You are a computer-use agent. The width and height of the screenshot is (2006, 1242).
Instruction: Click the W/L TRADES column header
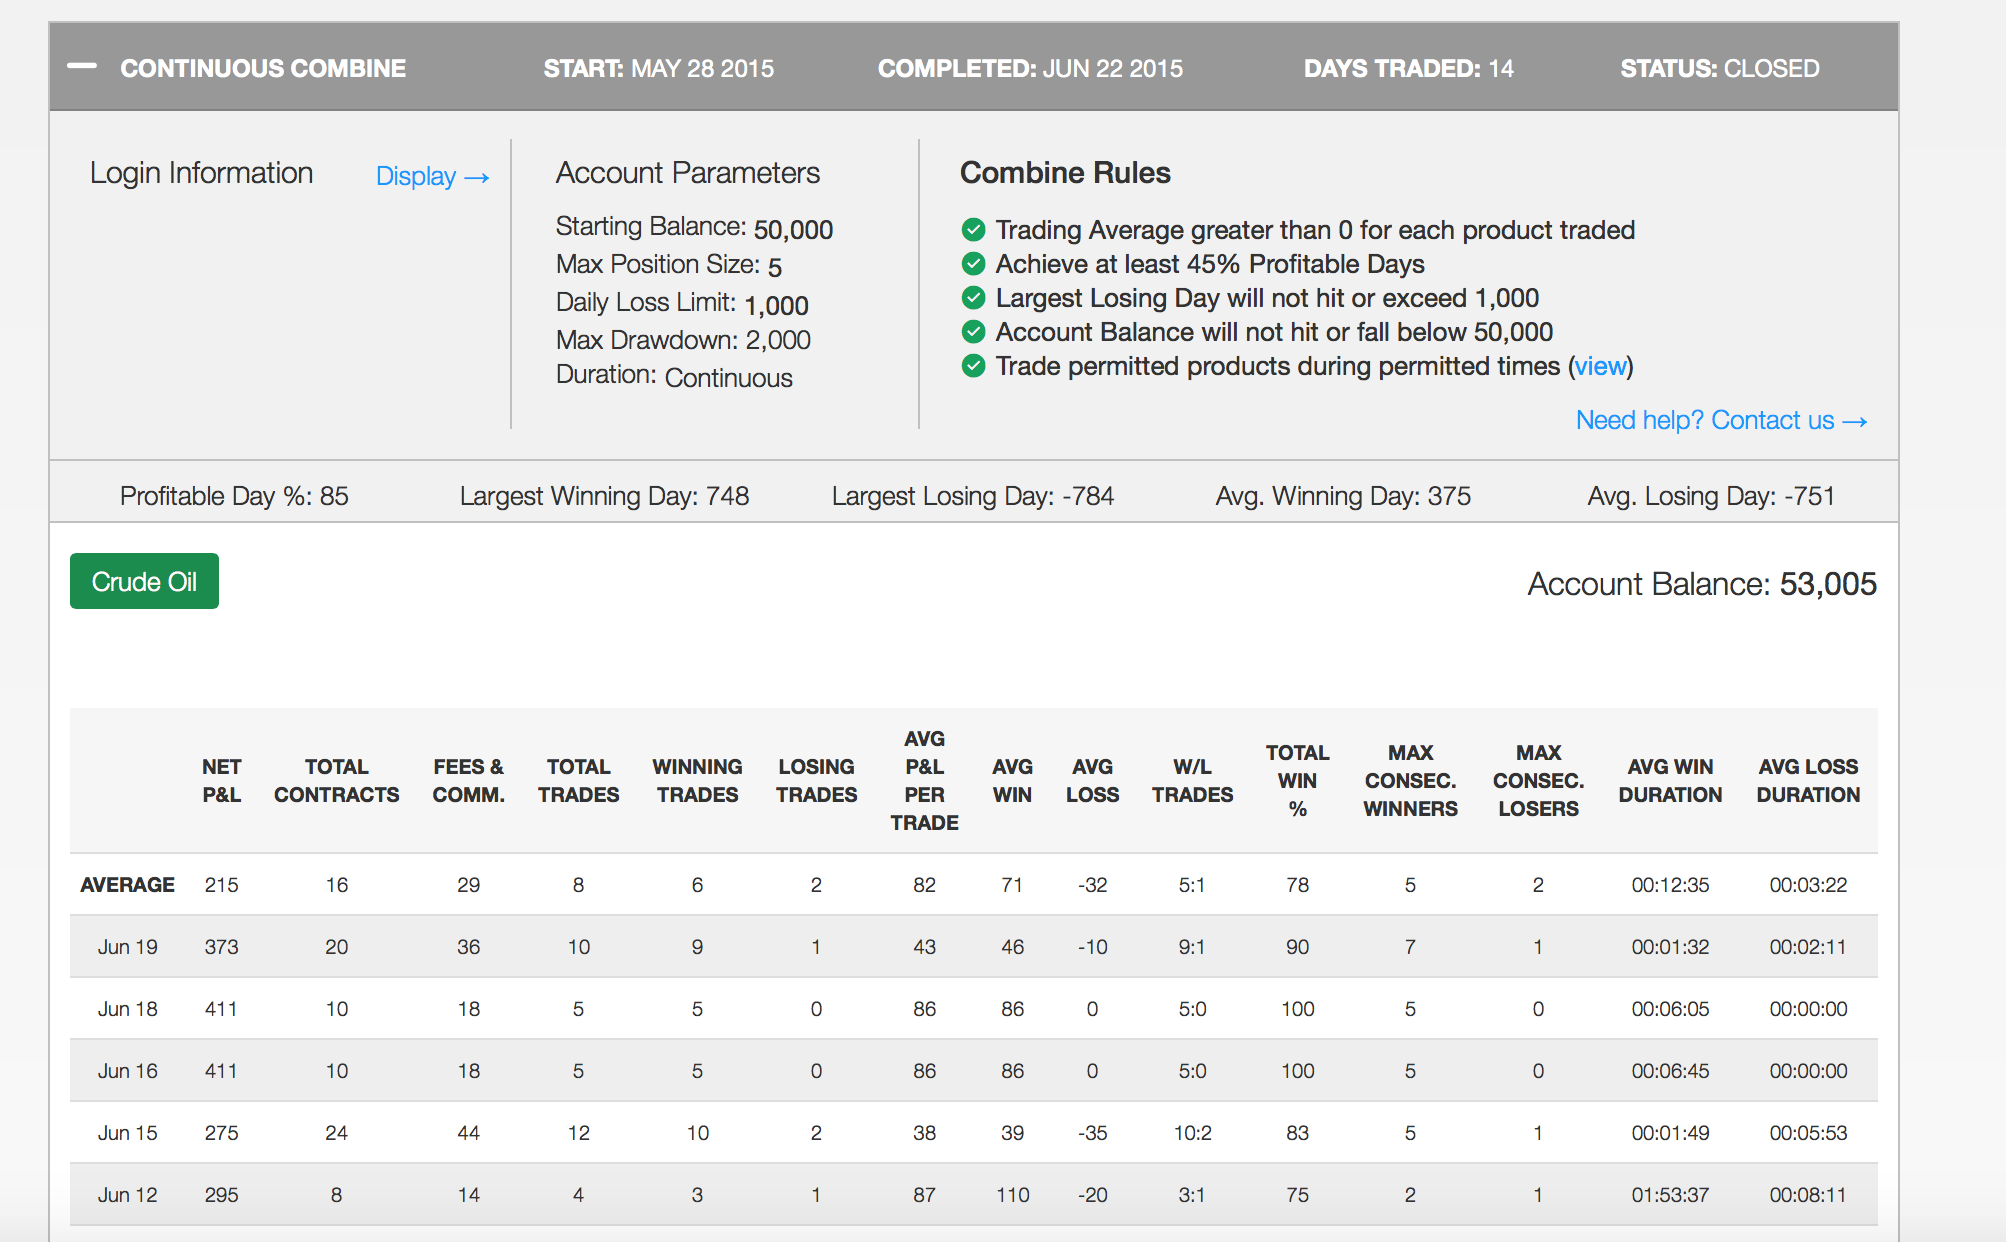1192,780
